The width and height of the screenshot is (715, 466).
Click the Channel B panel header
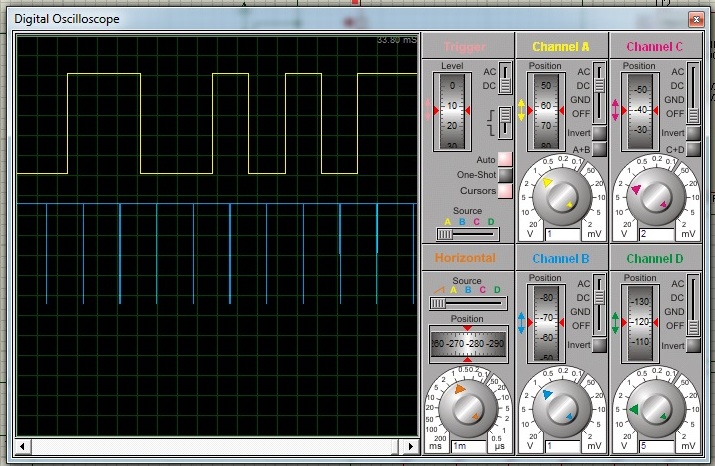point(562,258)
